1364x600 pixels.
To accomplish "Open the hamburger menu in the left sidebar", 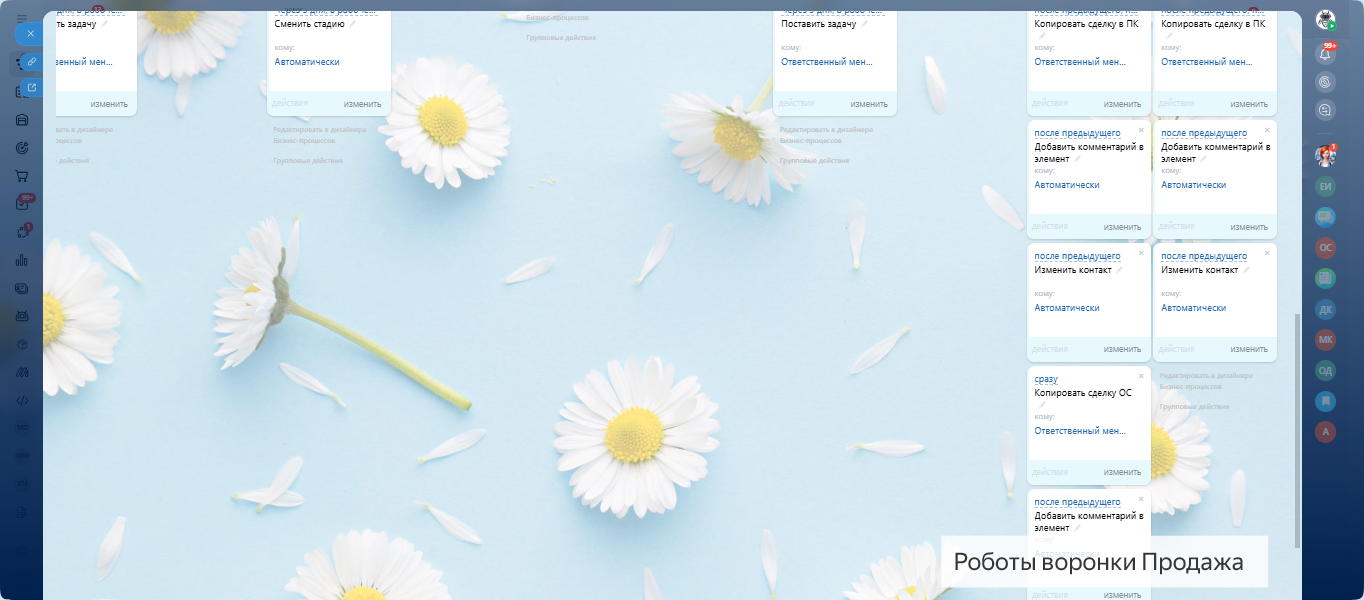I will [22, 19].
